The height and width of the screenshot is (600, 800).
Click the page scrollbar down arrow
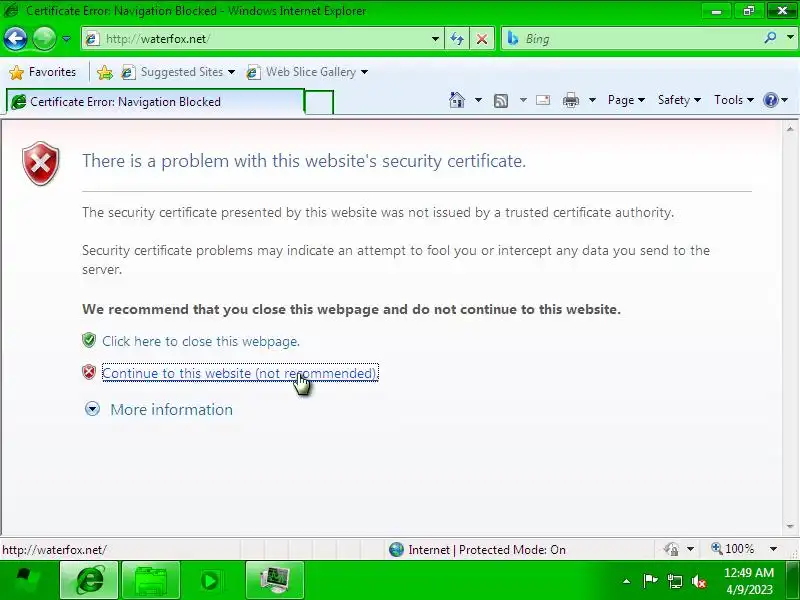click(790, 526)
